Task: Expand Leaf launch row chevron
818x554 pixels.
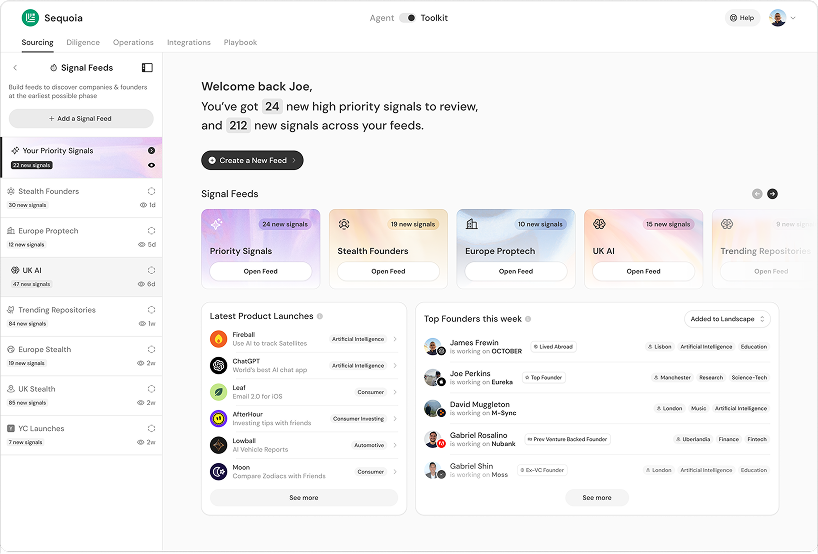Action: (x=395, y=392)
